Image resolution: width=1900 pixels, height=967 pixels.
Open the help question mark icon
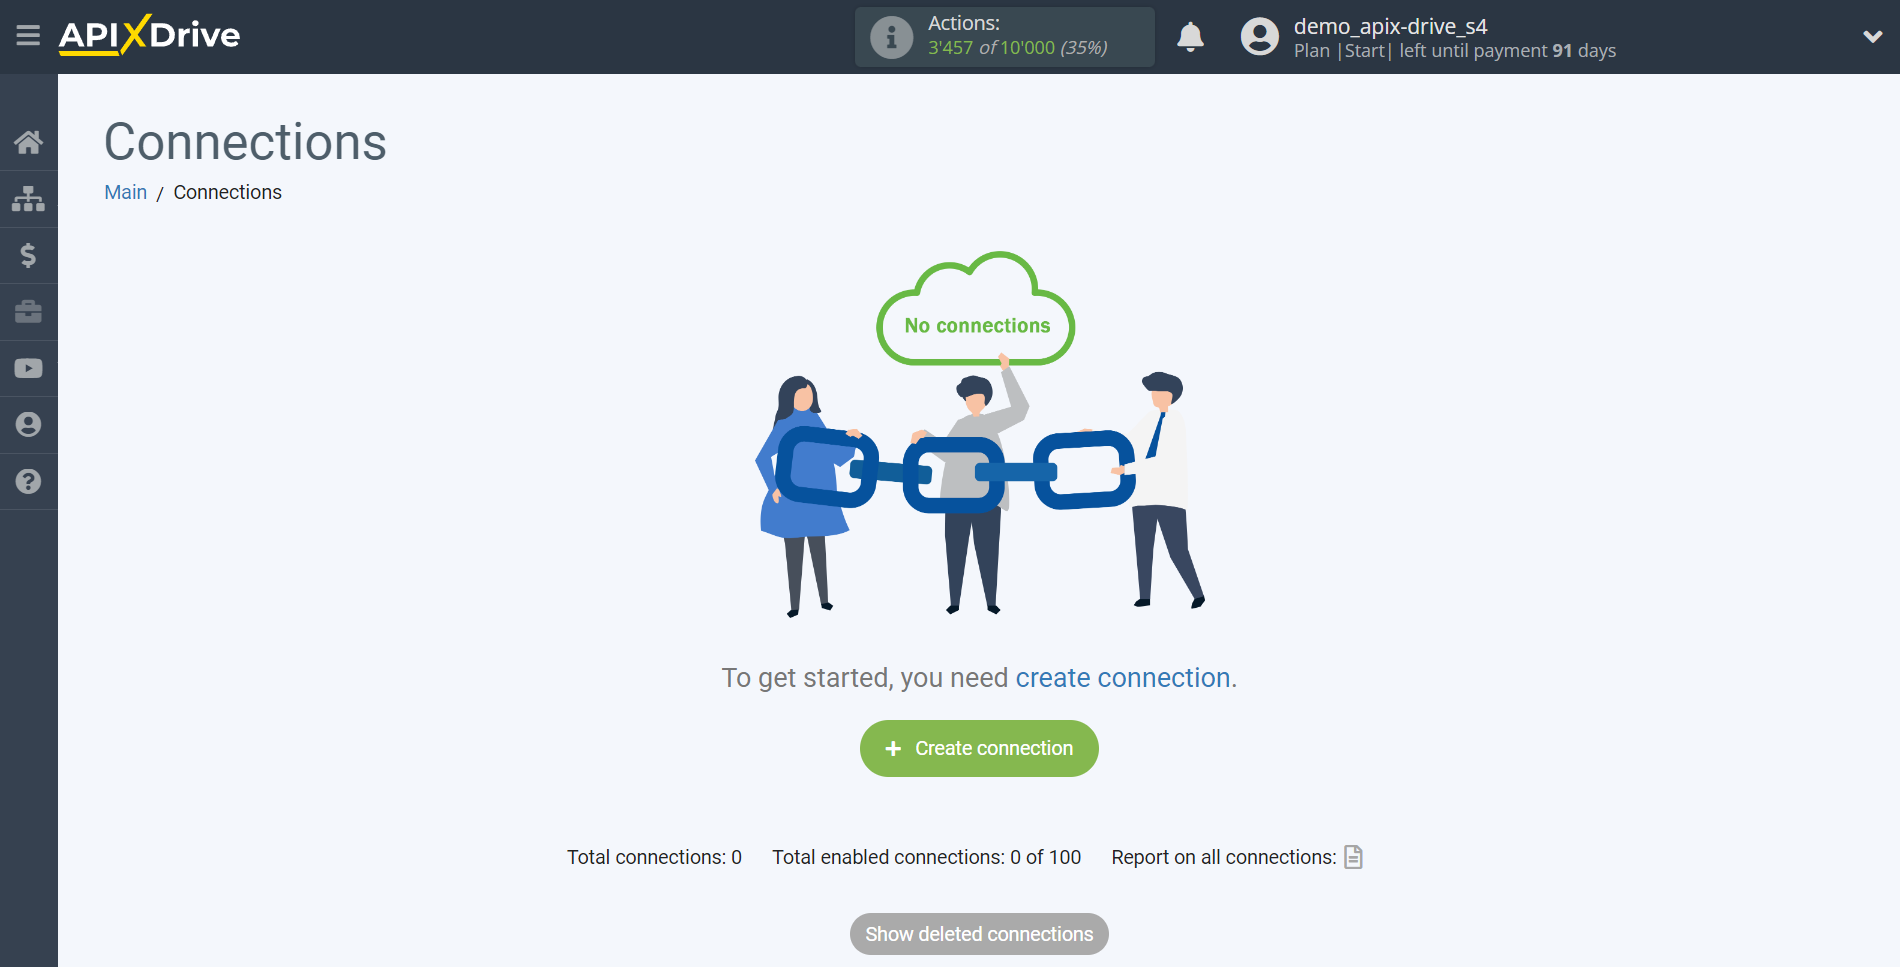coord(28,482)
